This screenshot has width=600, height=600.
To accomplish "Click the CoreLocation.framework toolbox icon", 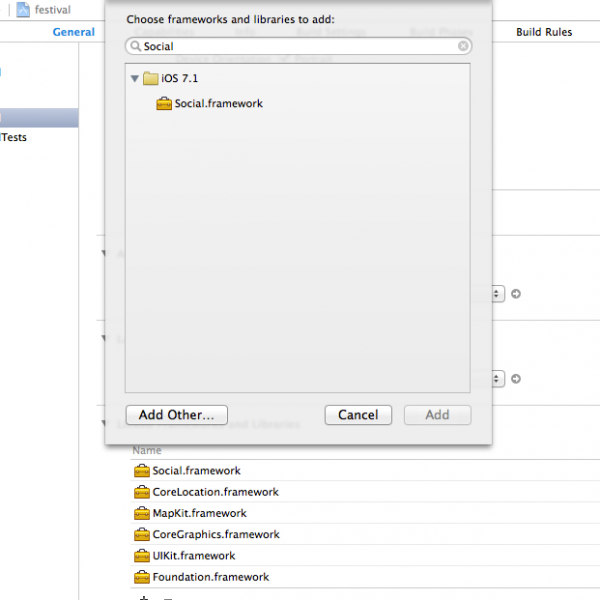I will pos(142,492).
